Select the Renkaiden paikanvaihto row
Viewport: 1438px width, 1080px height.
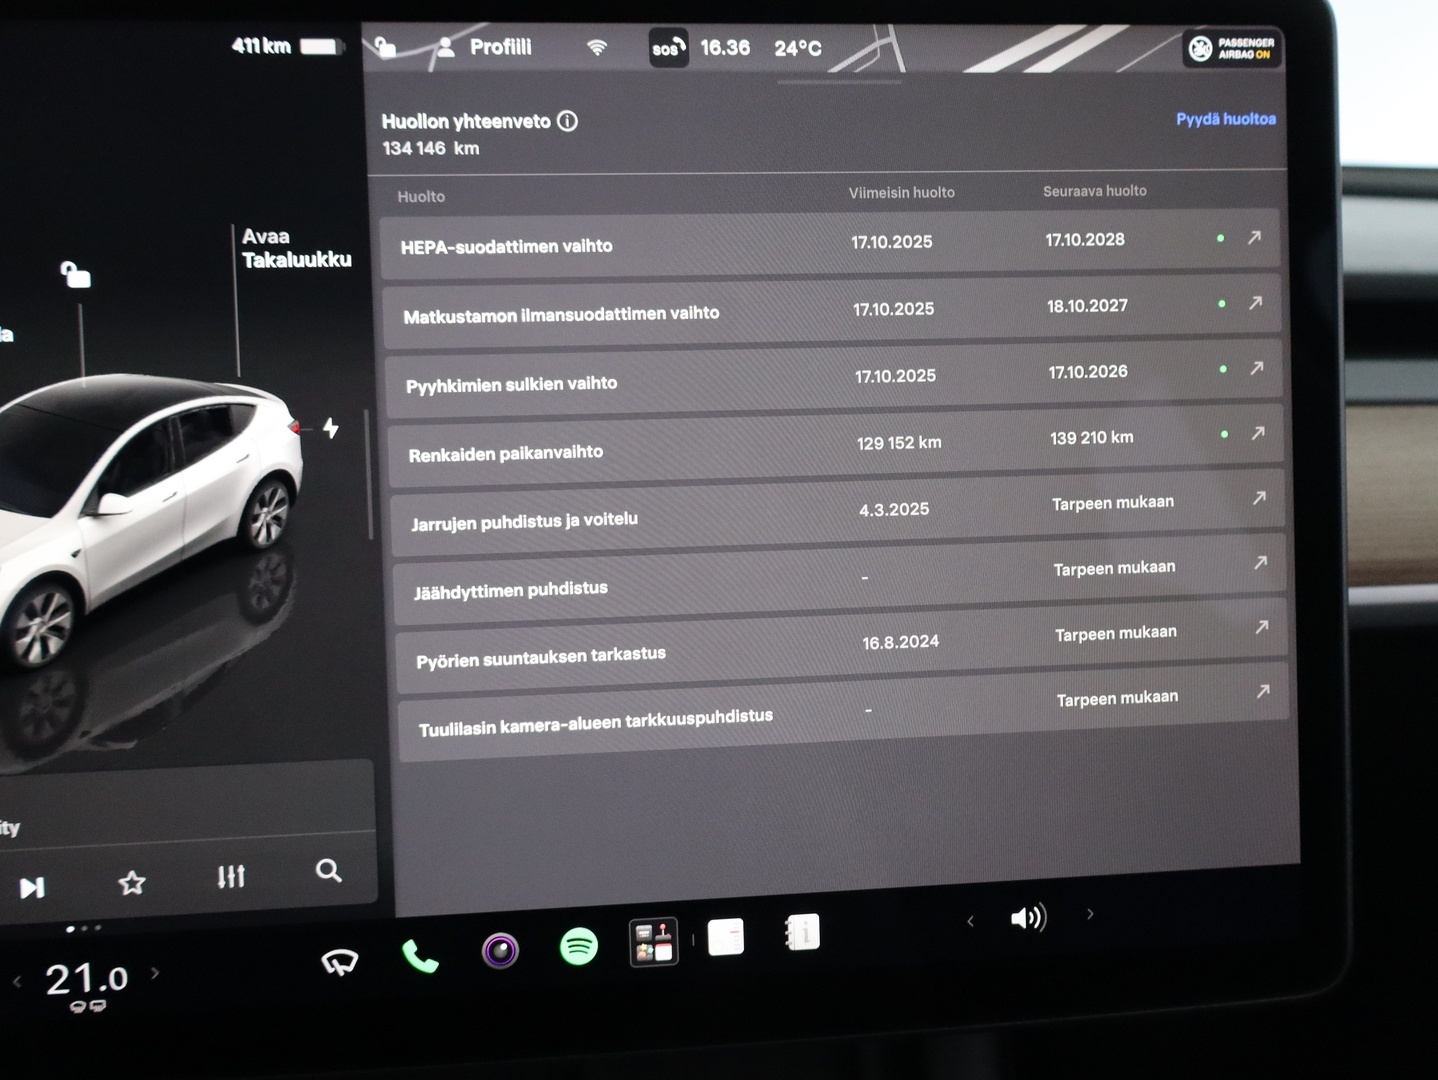(x=836, y=445)
